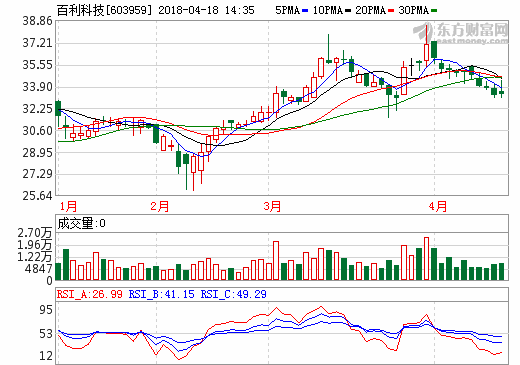
Task: Click the tall red volume bar in early March
Action: 276,261
